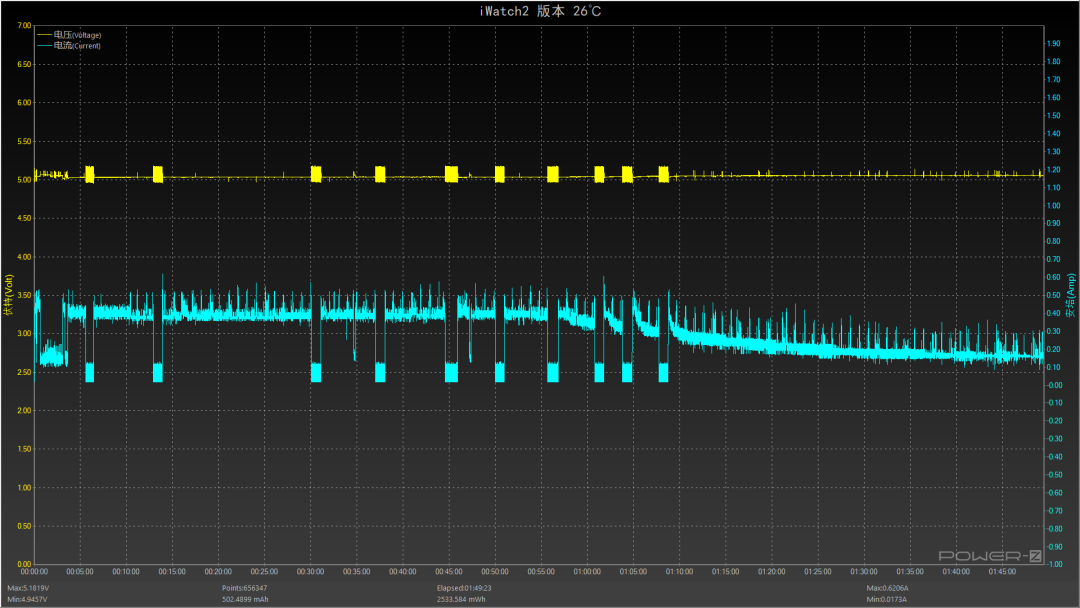Screen dimensions: 1080x608
Task: Click the 电压(Voltage) legend entry
Action: [x=77, y=35]
